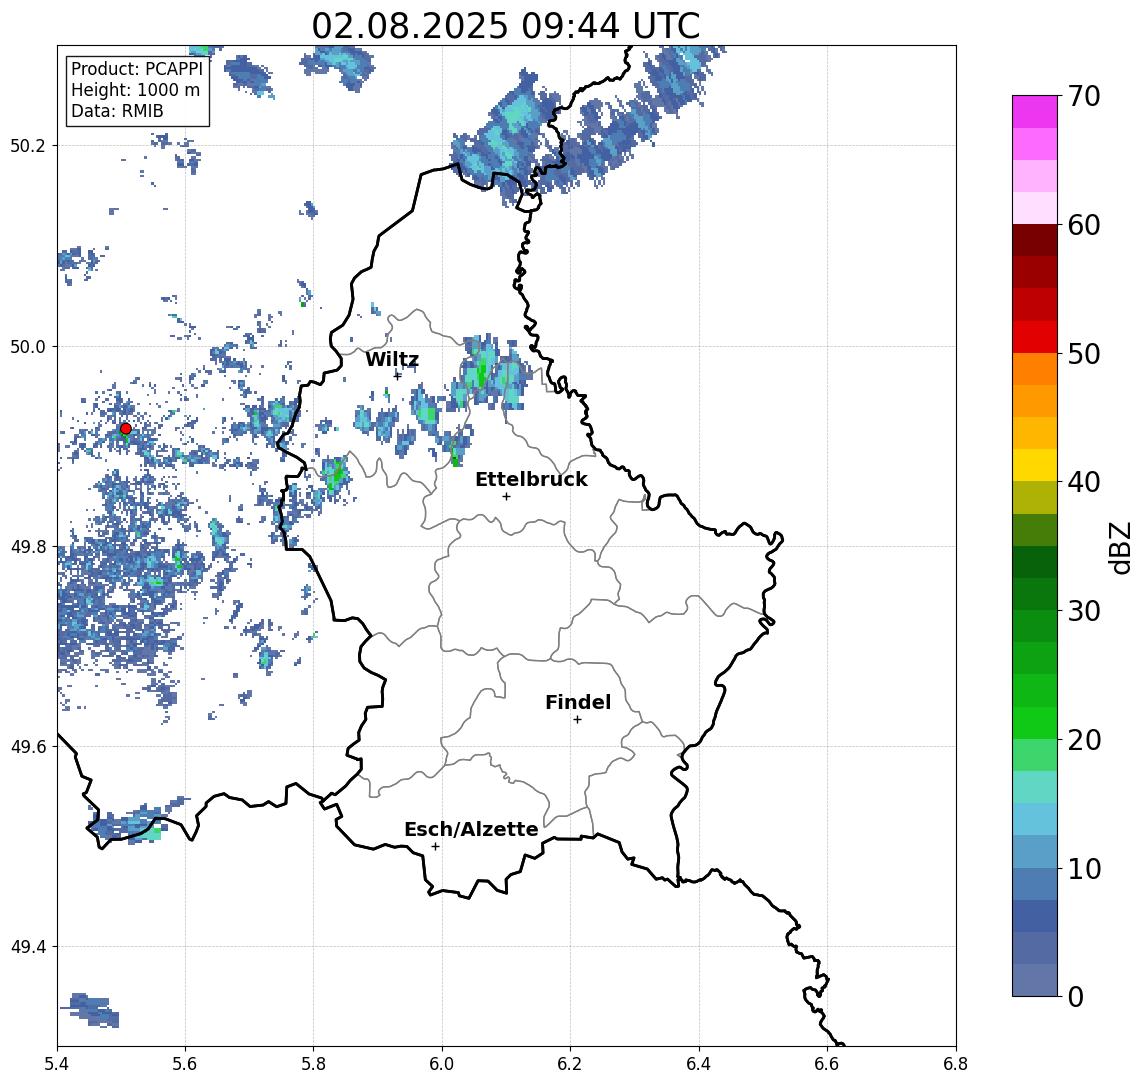Viewport: 1145px width, 1084px height.
Task: Click the colorbar tick label 10
Action: tap(1084, 869)
